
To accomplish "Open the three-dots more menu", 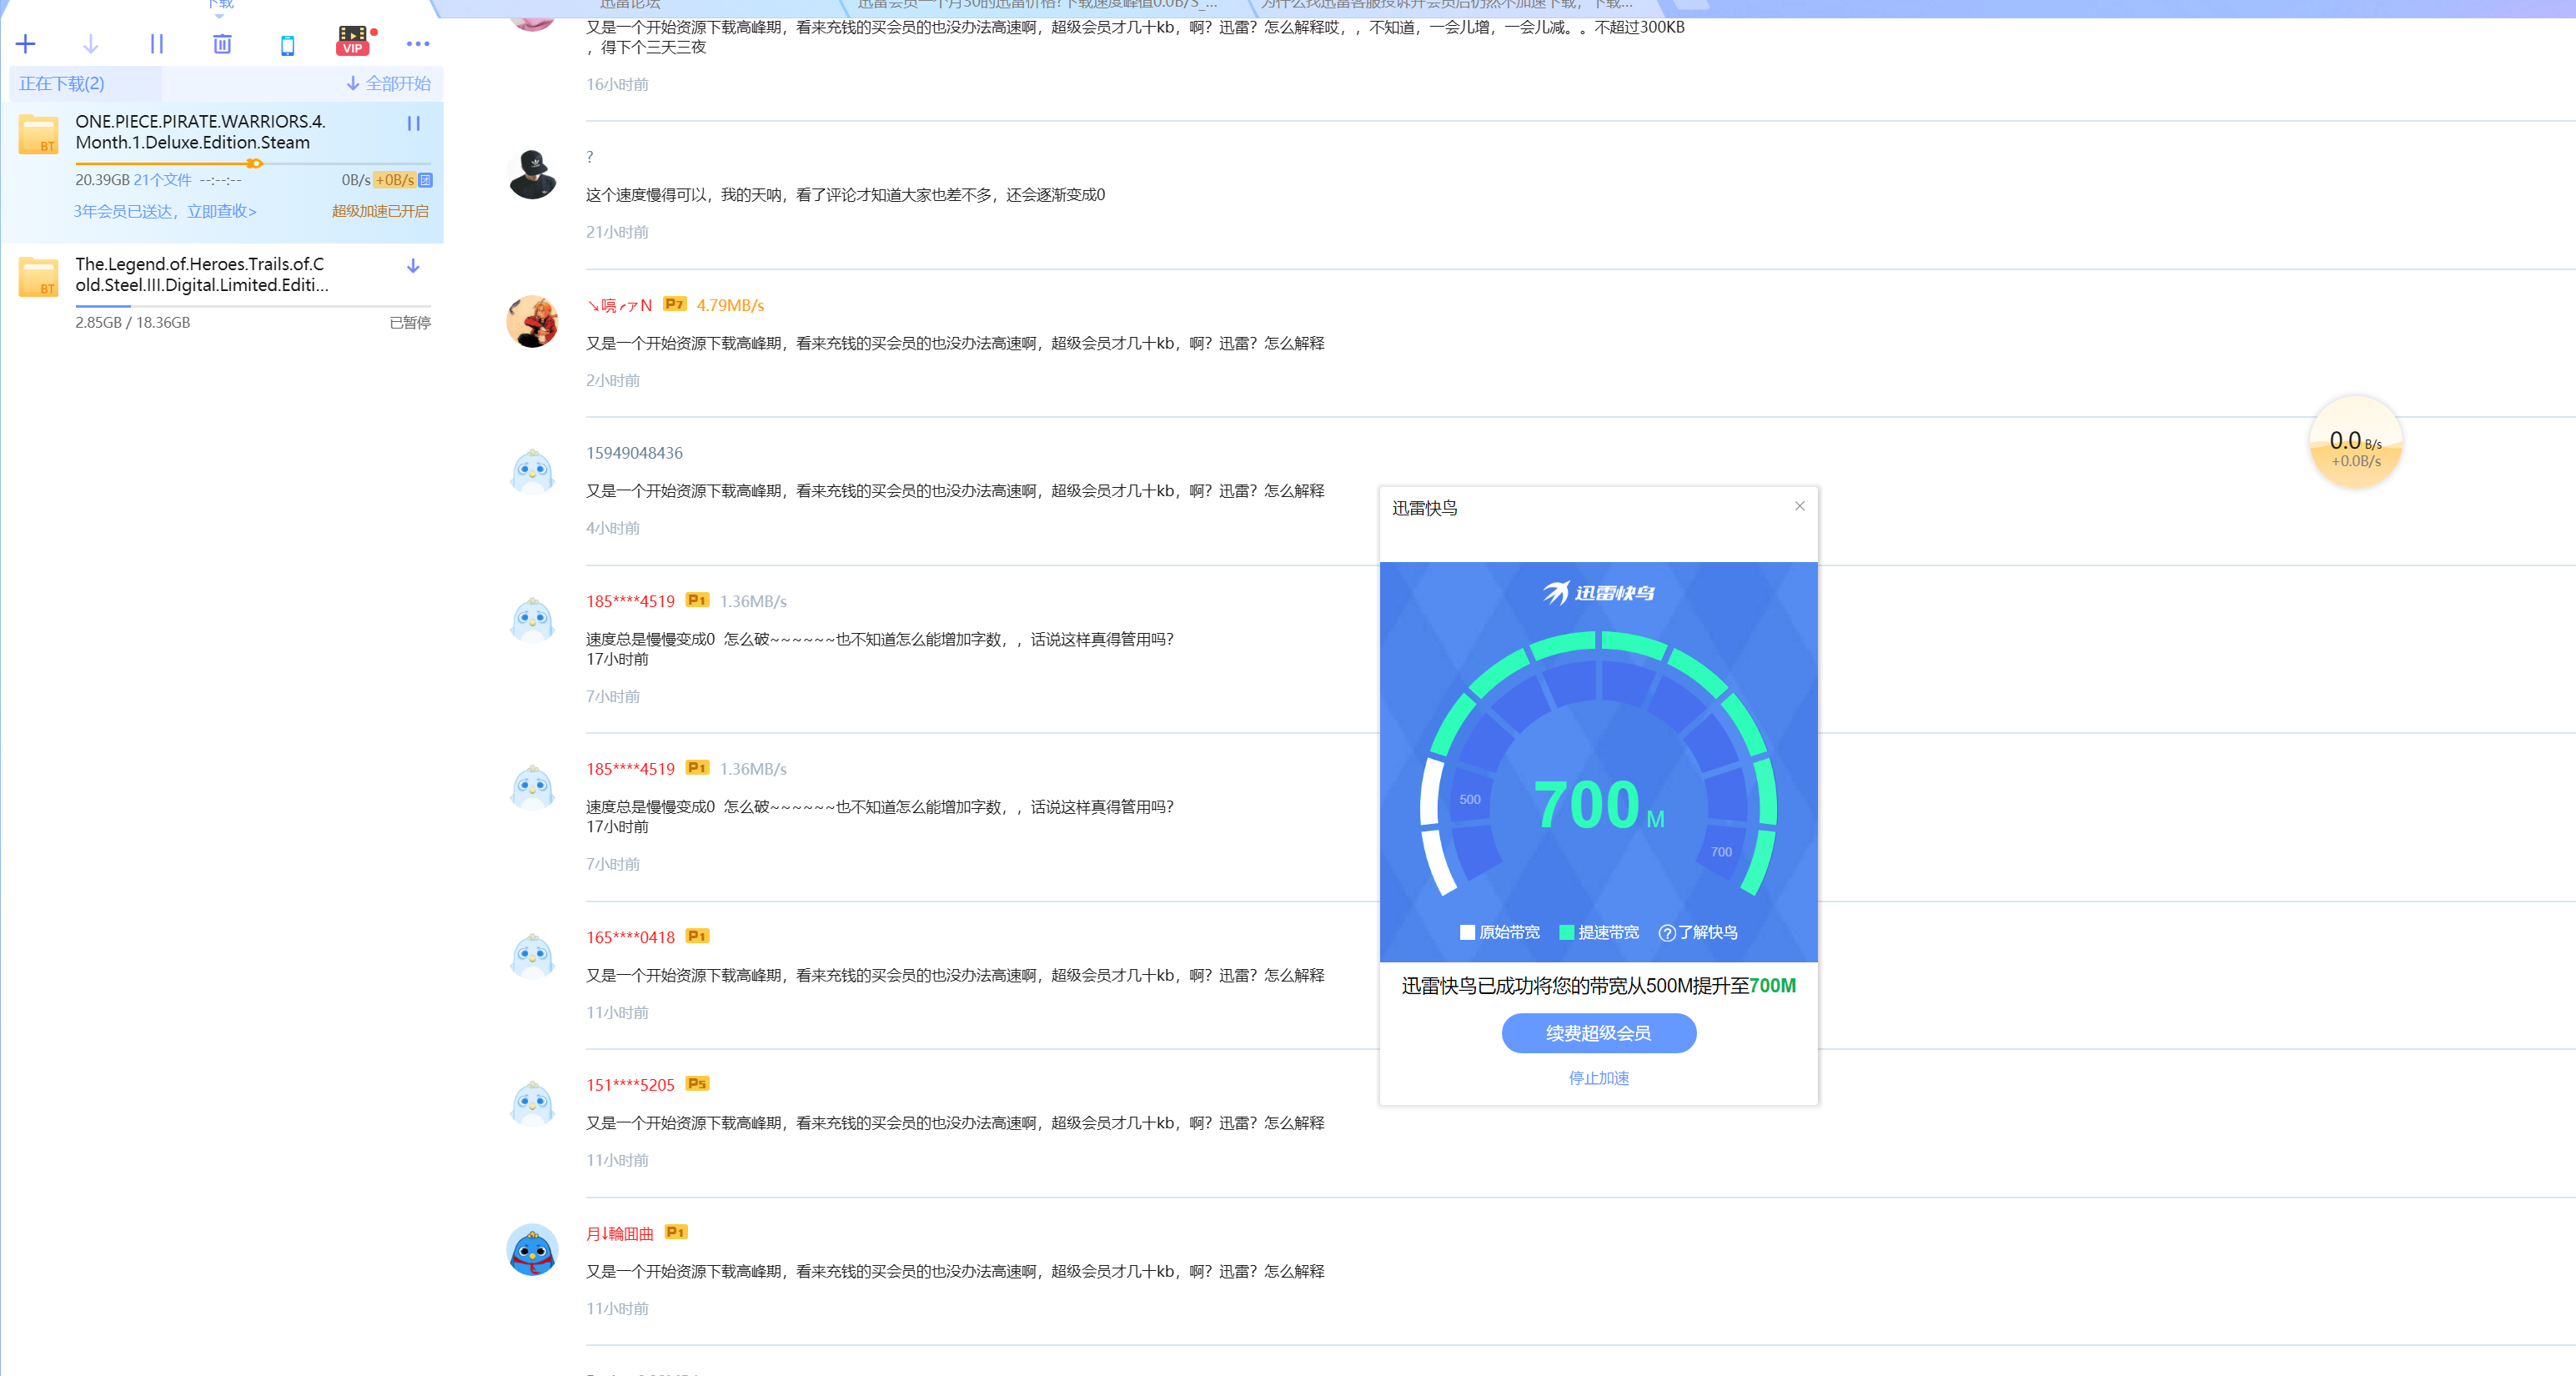I will click(x=417, y=44).
